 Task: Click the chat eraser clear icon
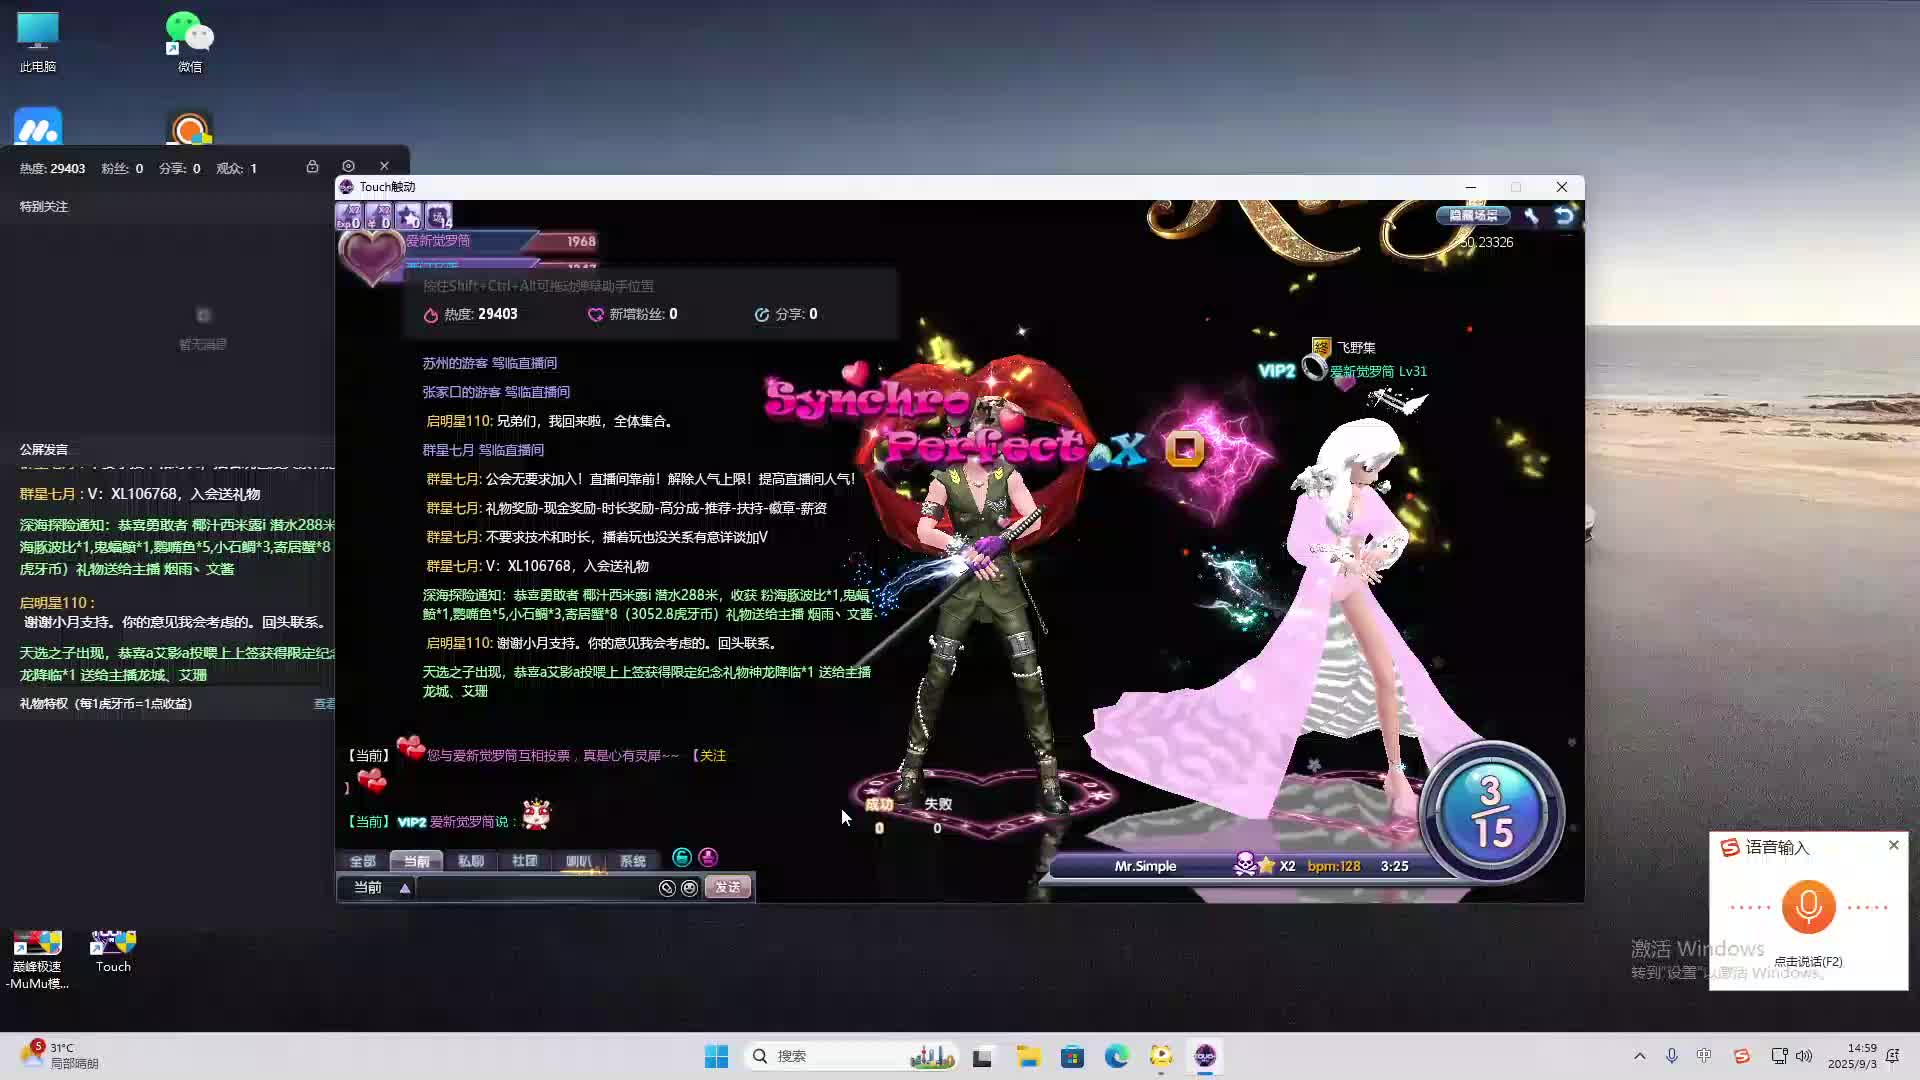[x=667, y=888]
